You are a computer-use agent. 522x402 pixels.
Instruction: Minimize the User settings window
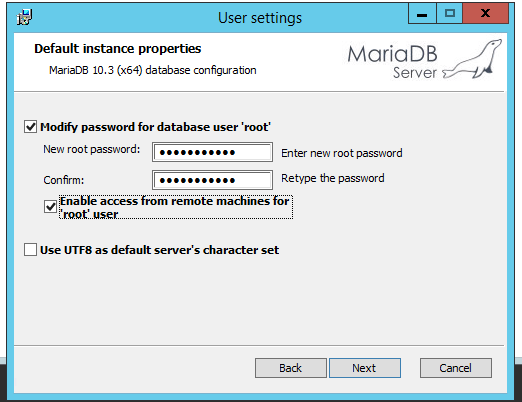click(x=422, y=14)
